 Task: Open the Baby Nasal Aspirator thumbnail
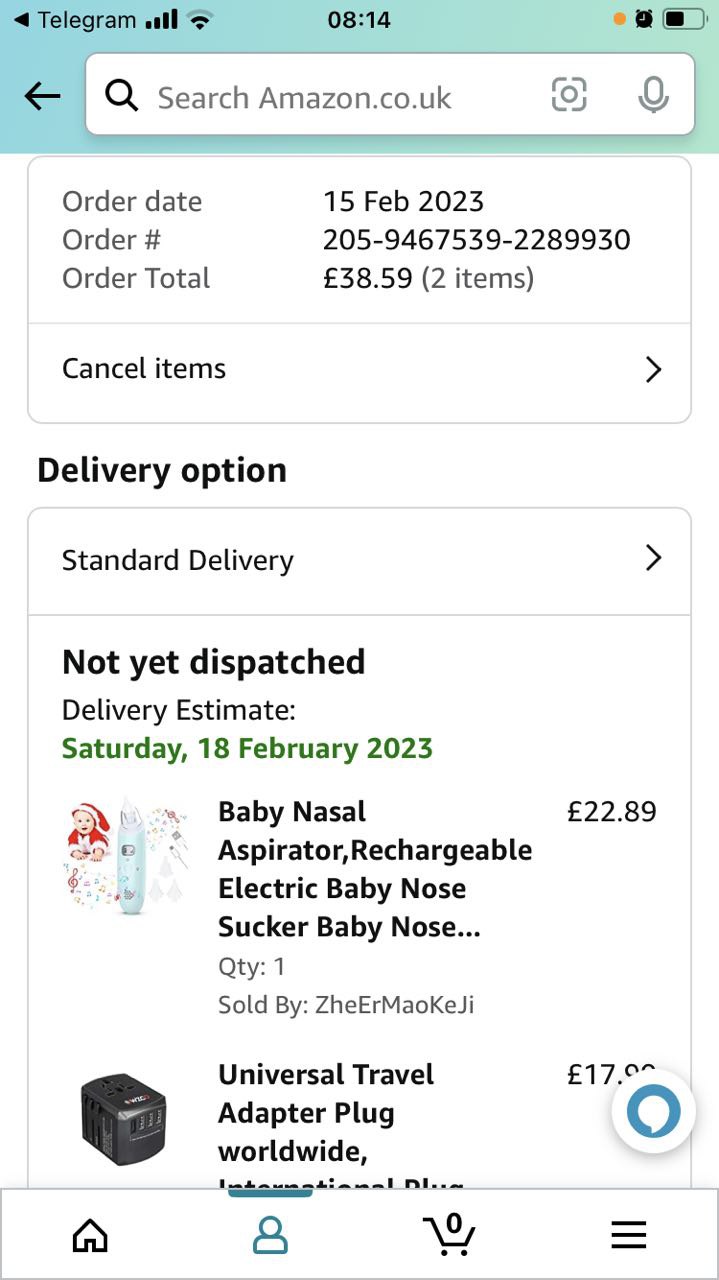pyautogui.click(x=126, y=857)
